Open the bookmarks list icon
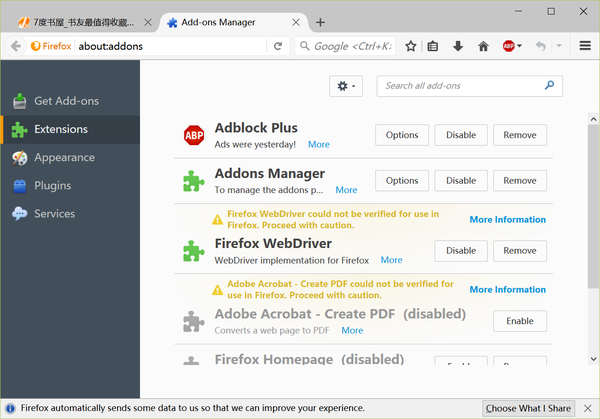The image size is (600, 419). coord(433,46)
